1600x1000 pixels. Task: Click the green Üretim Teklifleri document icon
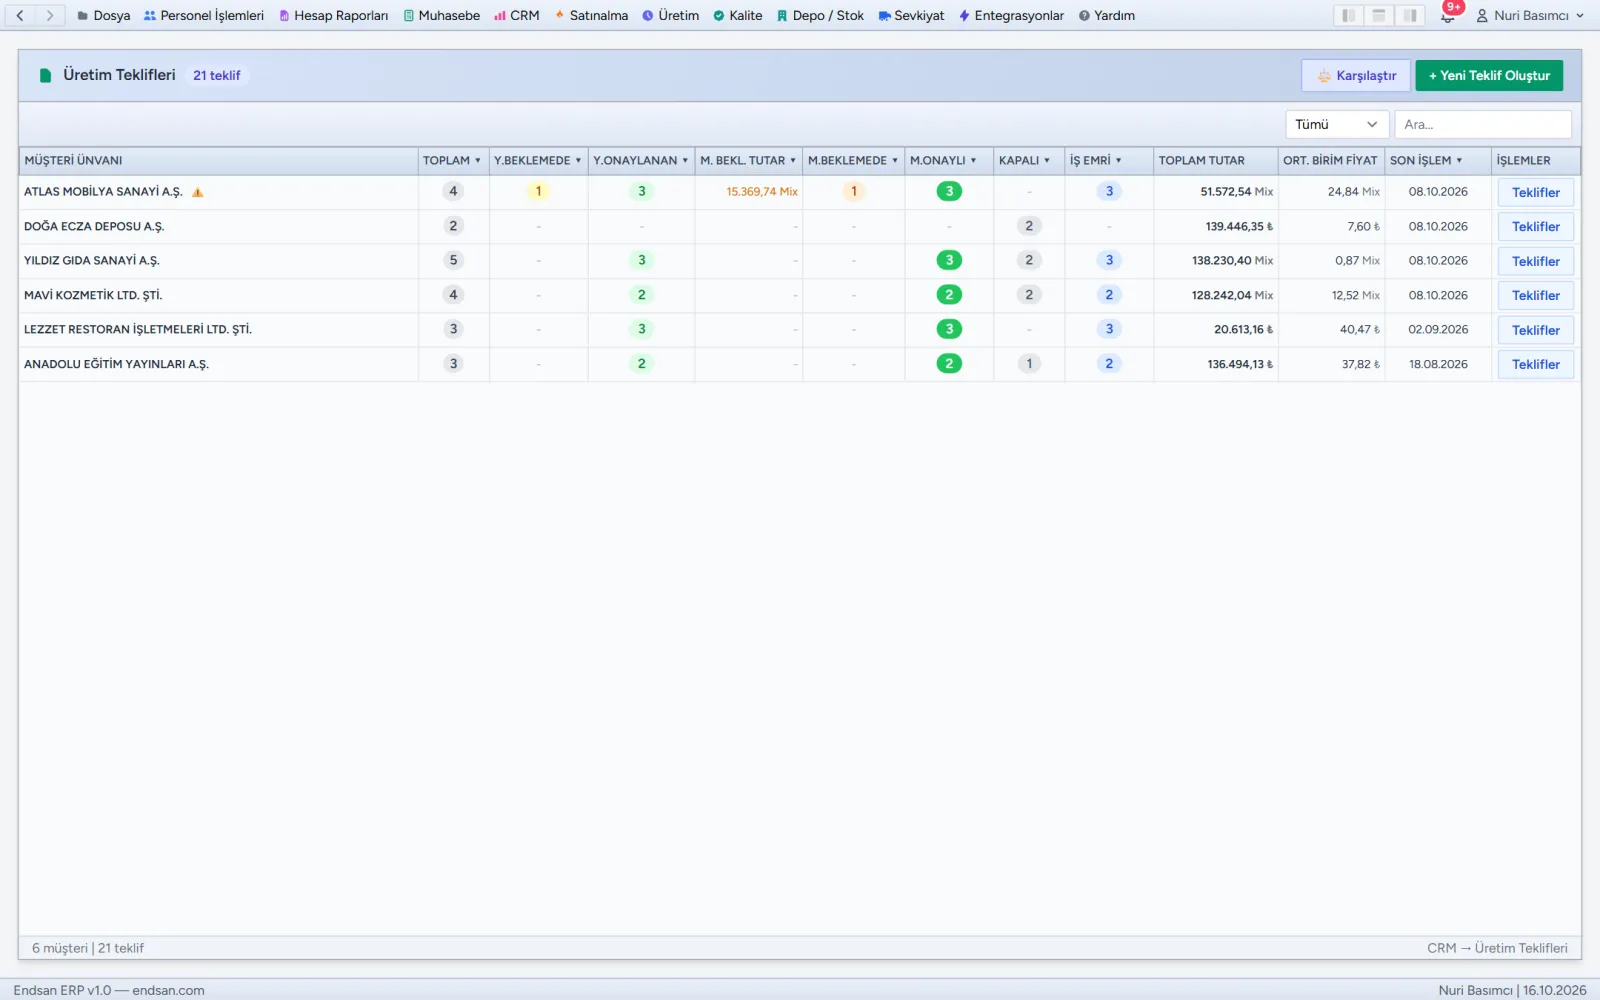tap(45, 75)
